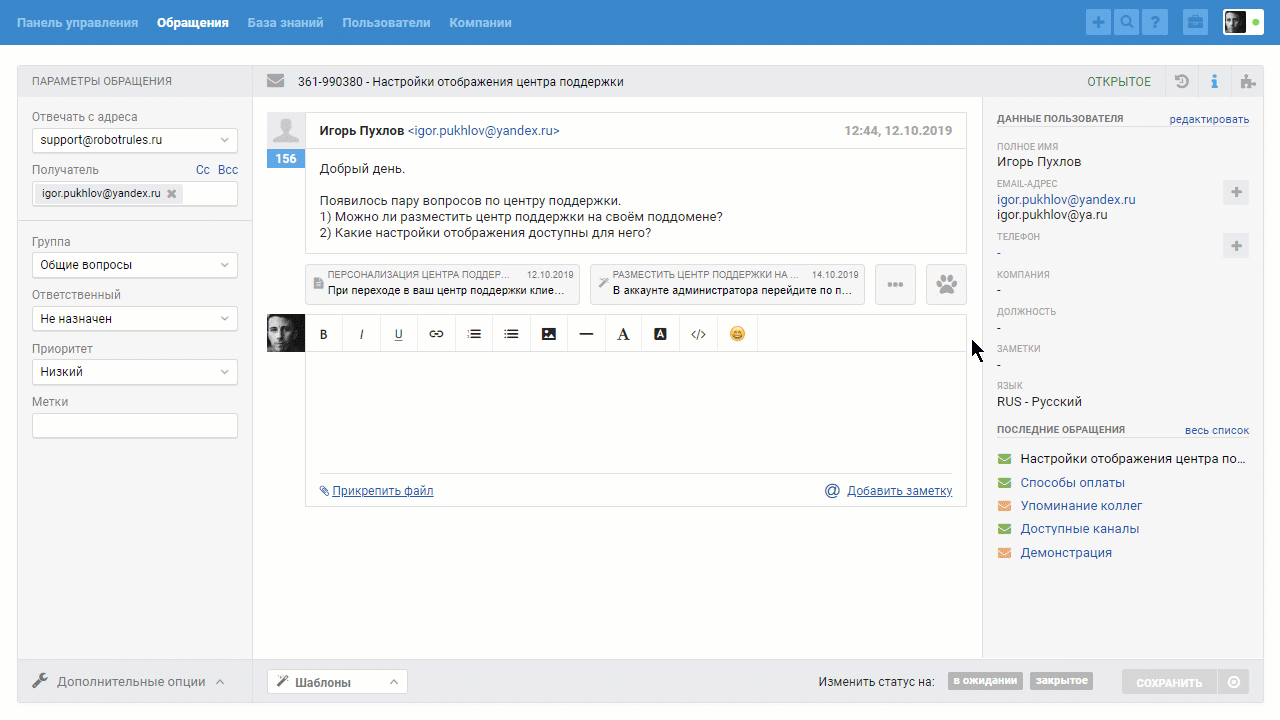
Task: Open recent ticket 'Настройки отображения центра'
Action: point(1133,459)
